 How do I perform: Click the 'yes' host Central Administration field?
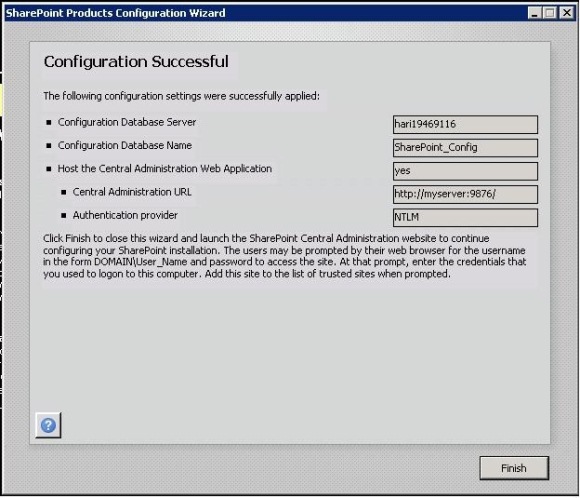pos(465,171)
